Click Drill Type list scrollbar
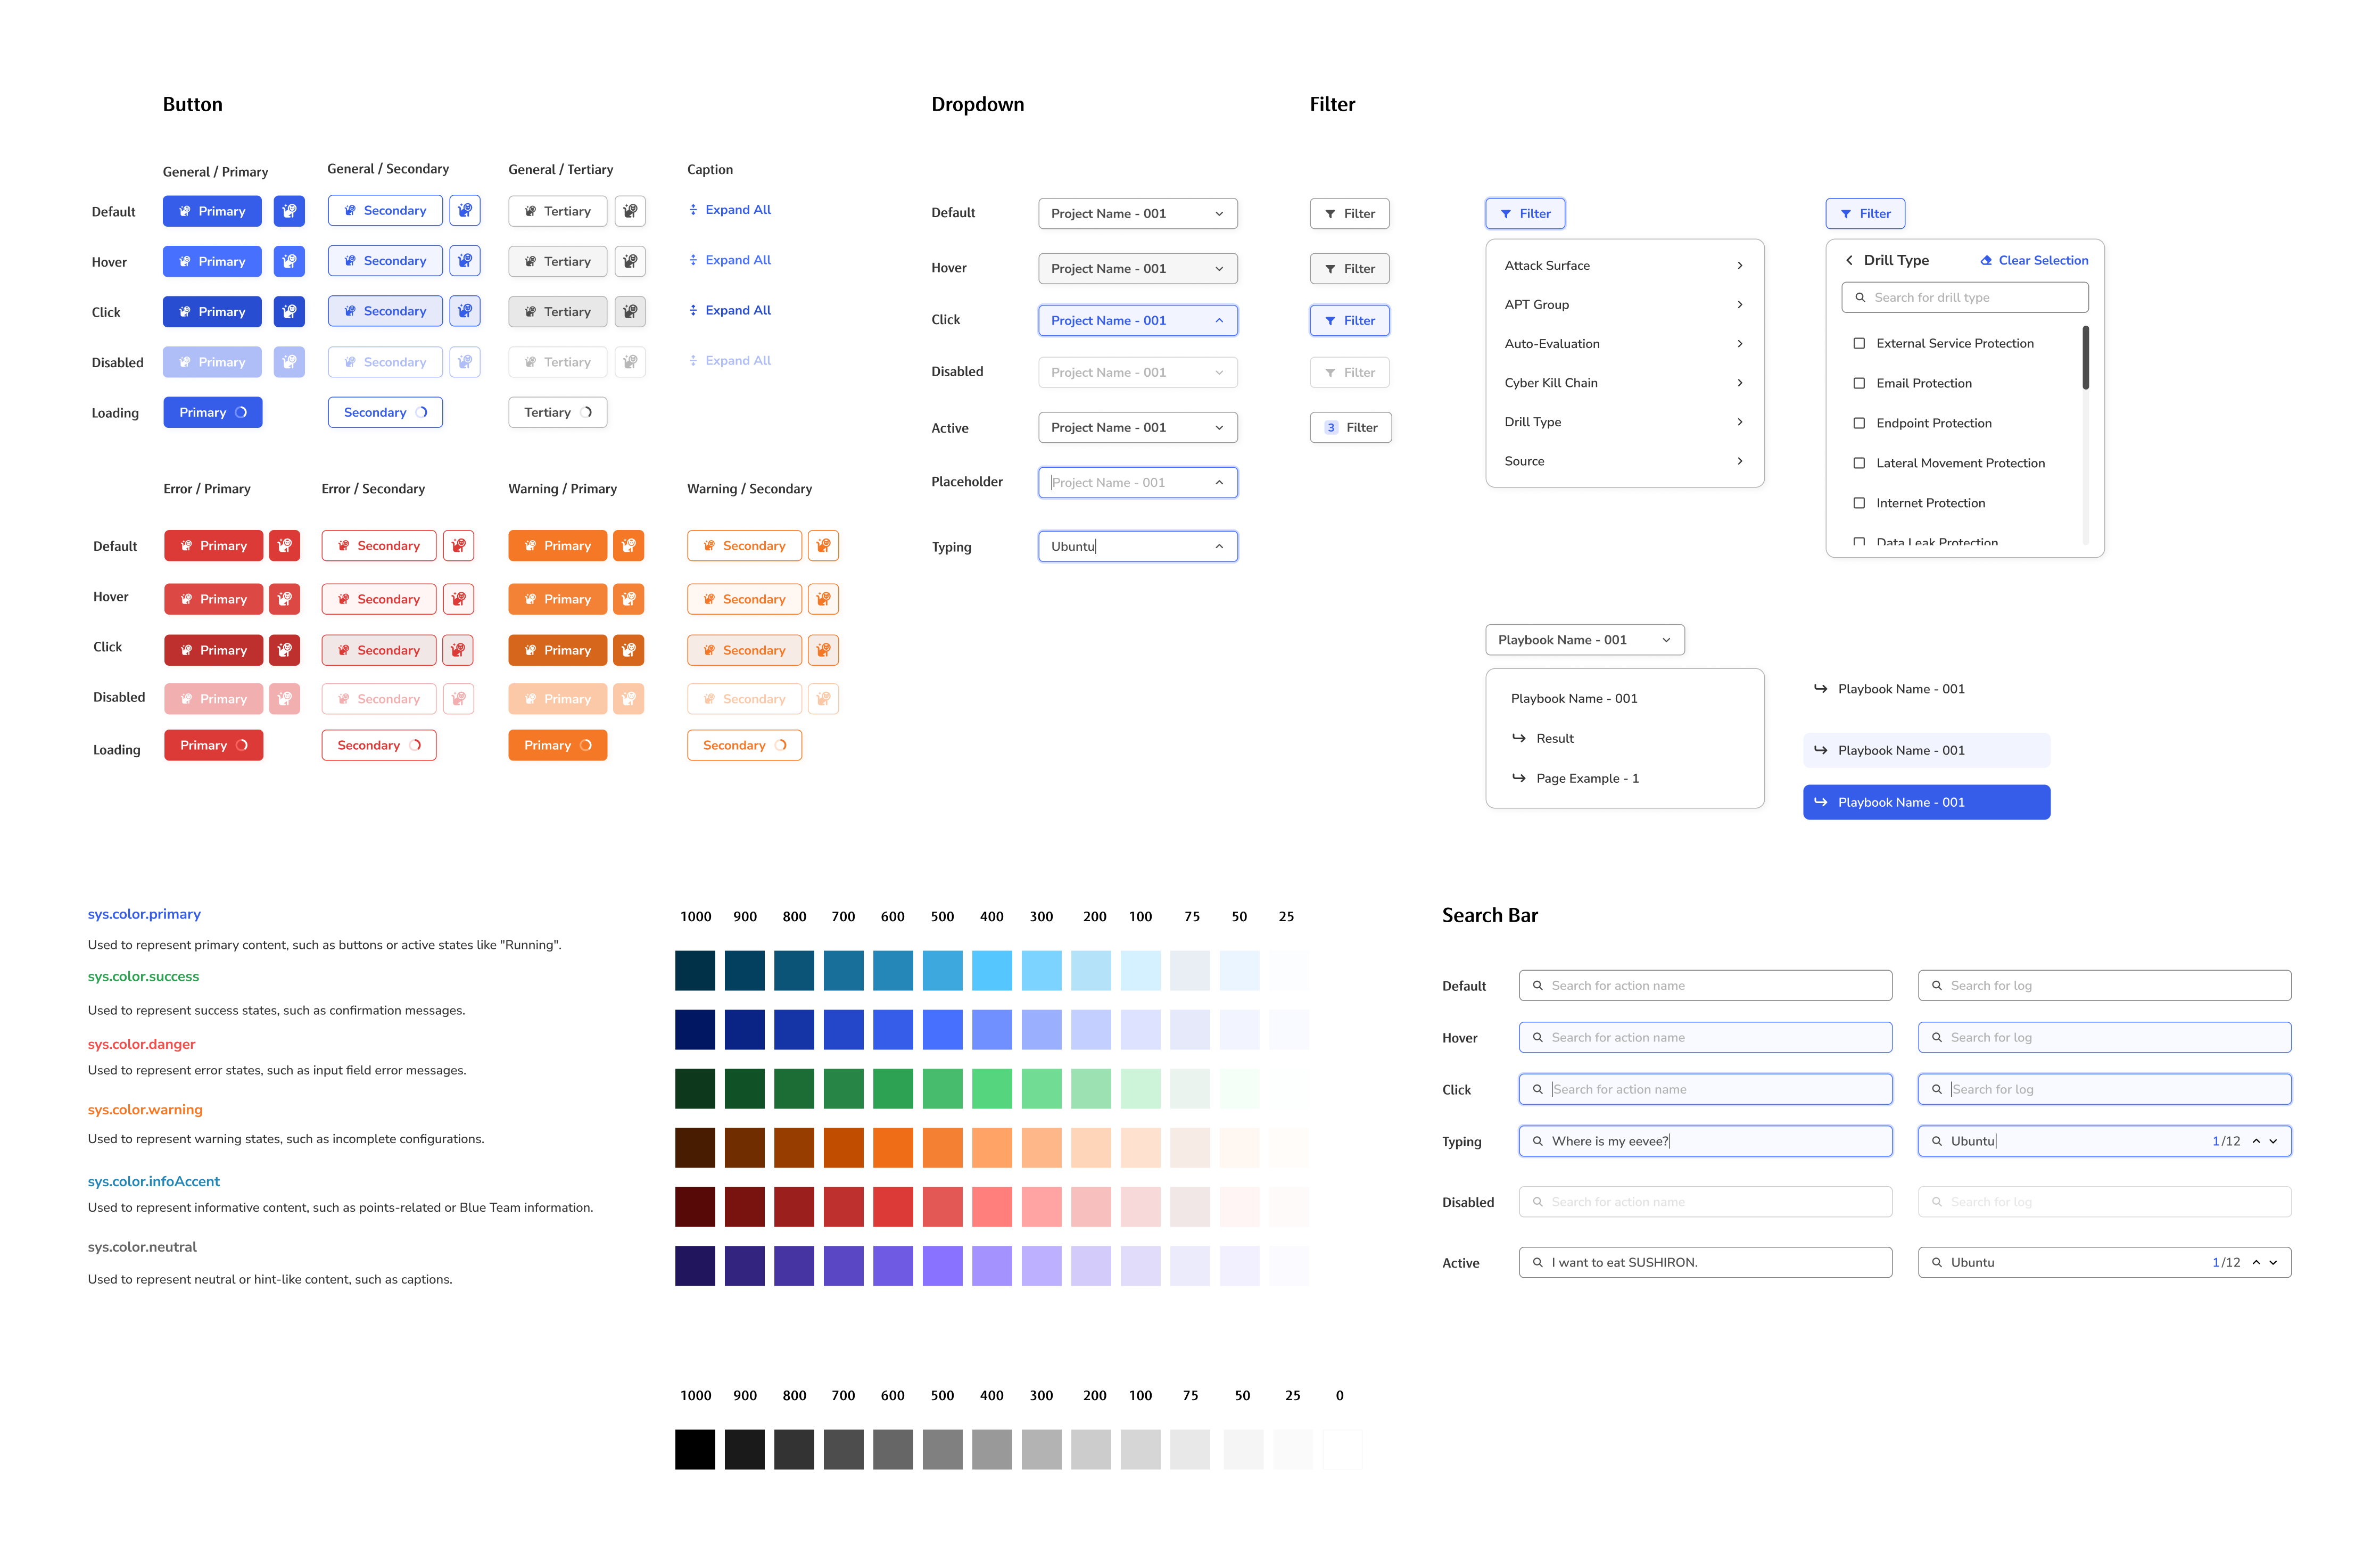Image resolution: width=2380 pixels, height=1564 pixels. (x=2085, y=357)
